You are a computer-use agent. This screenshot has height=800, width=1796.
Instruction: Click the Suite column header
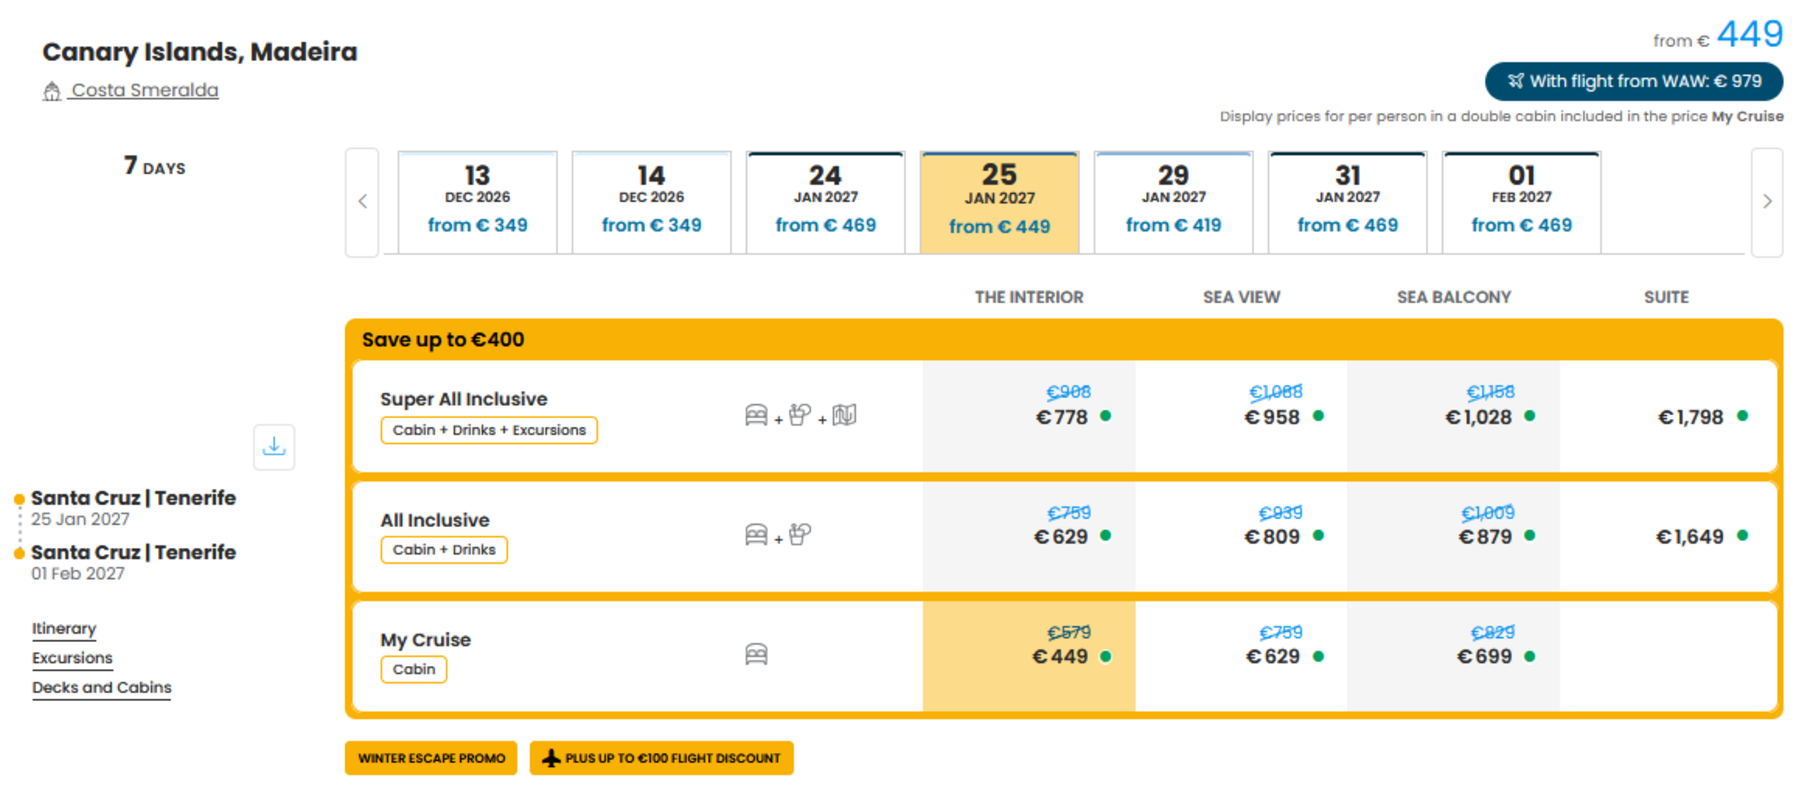[x=1666, y=297]
